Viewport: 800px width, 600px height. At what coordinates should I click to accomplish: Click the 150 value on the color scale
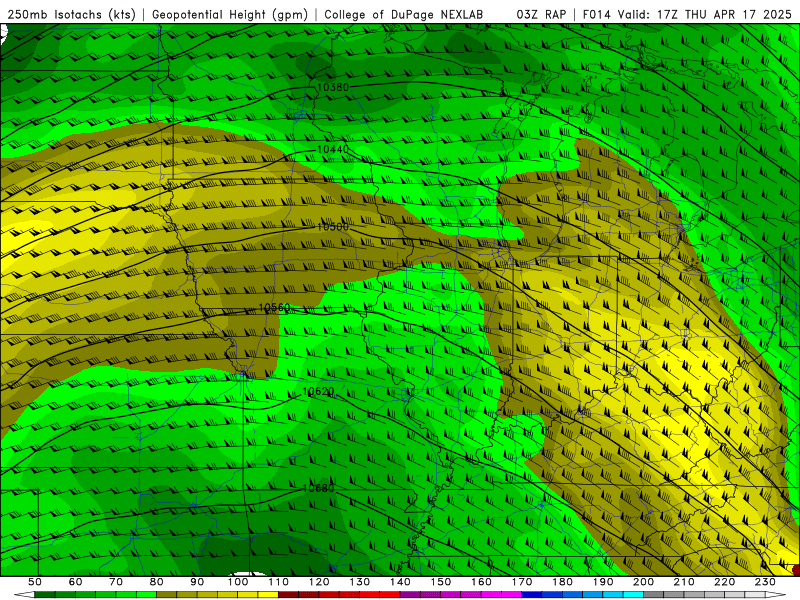click(441, 582)
